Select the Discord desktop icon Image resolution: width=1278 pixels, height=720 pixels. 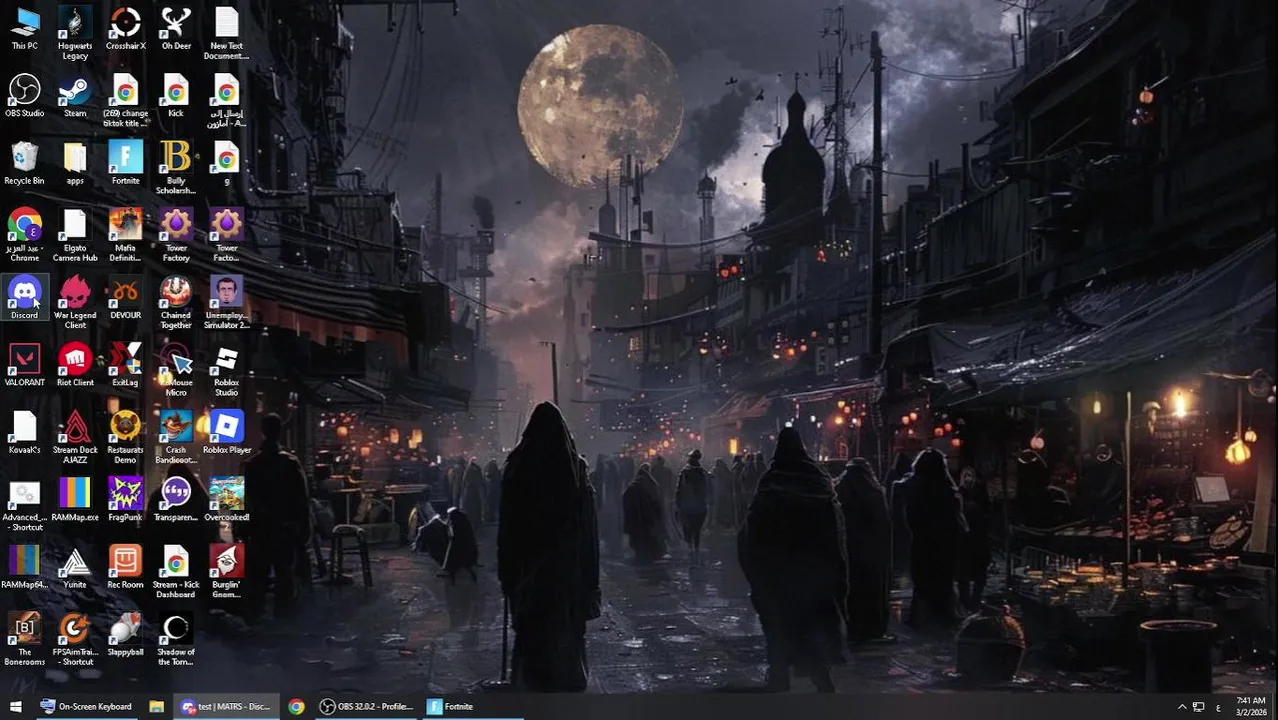[24, 298]
